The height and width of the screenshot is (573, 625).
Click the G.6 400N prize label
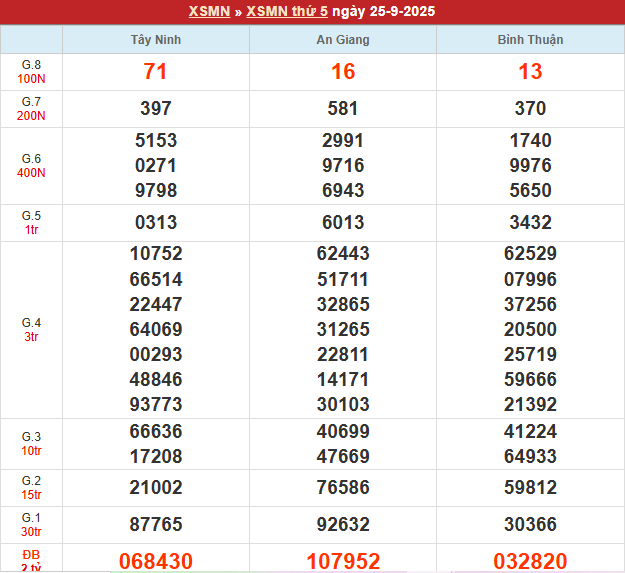(31, 166)
